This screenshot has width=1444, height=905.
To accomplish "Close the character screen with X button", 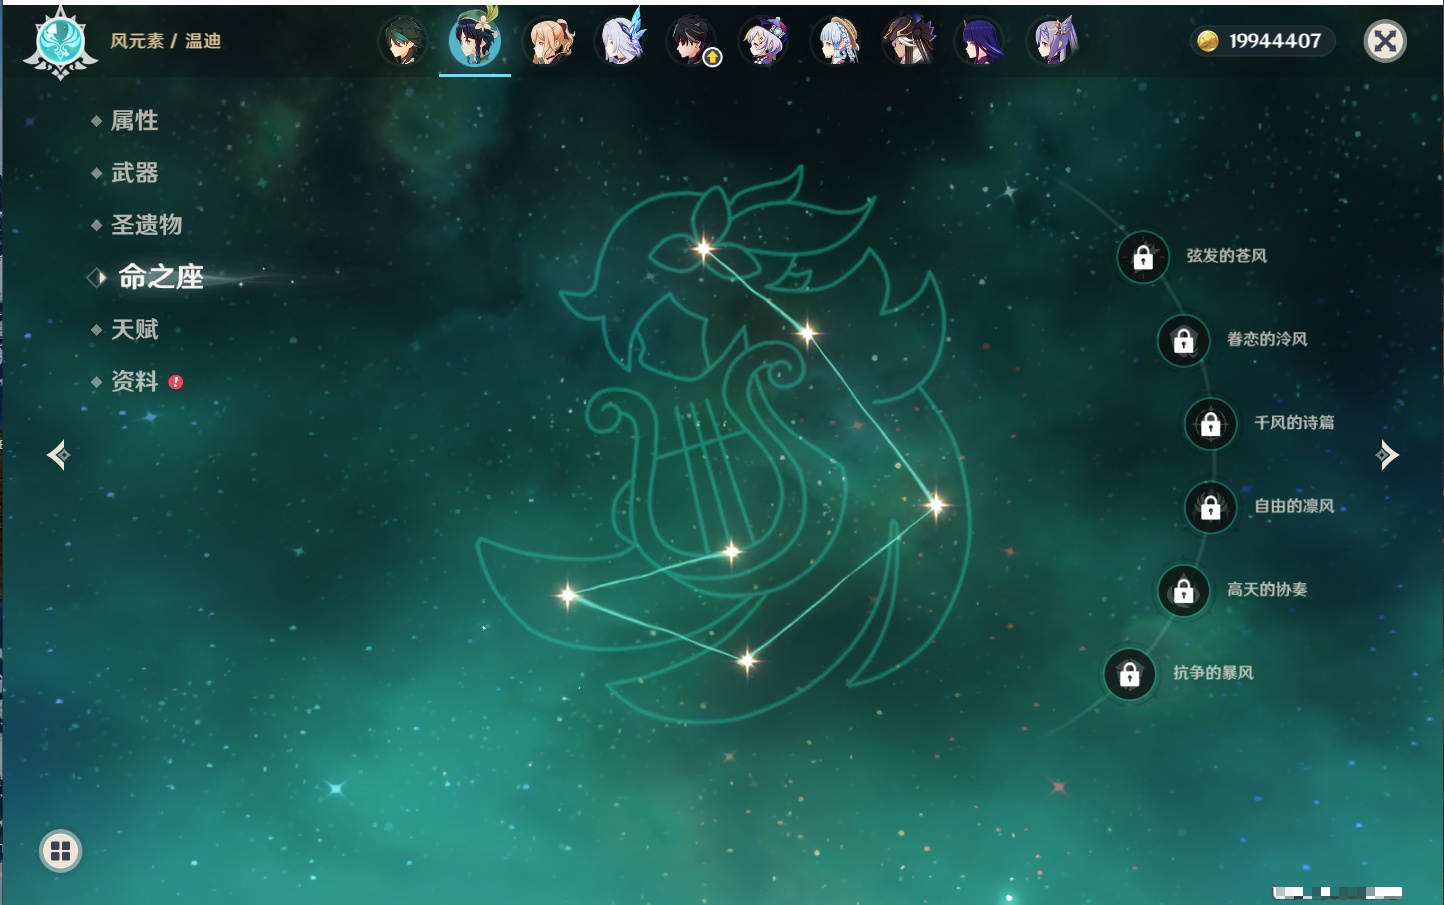I will pyautogui.click(x=1385, y=41).
